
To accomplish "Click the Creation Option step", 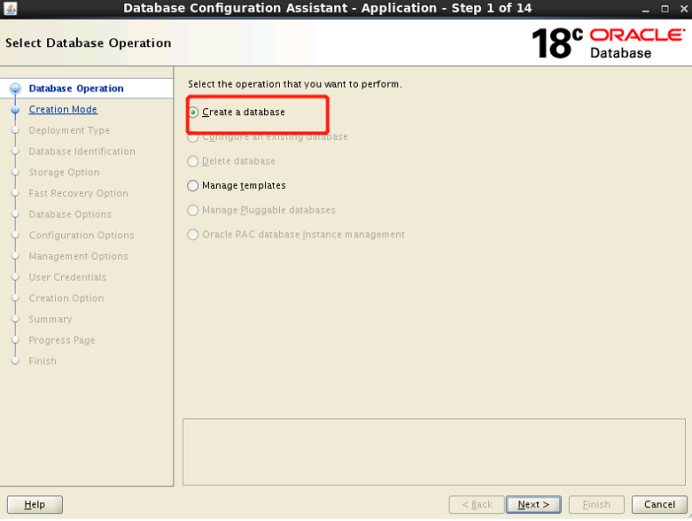I will pos(66,298).
